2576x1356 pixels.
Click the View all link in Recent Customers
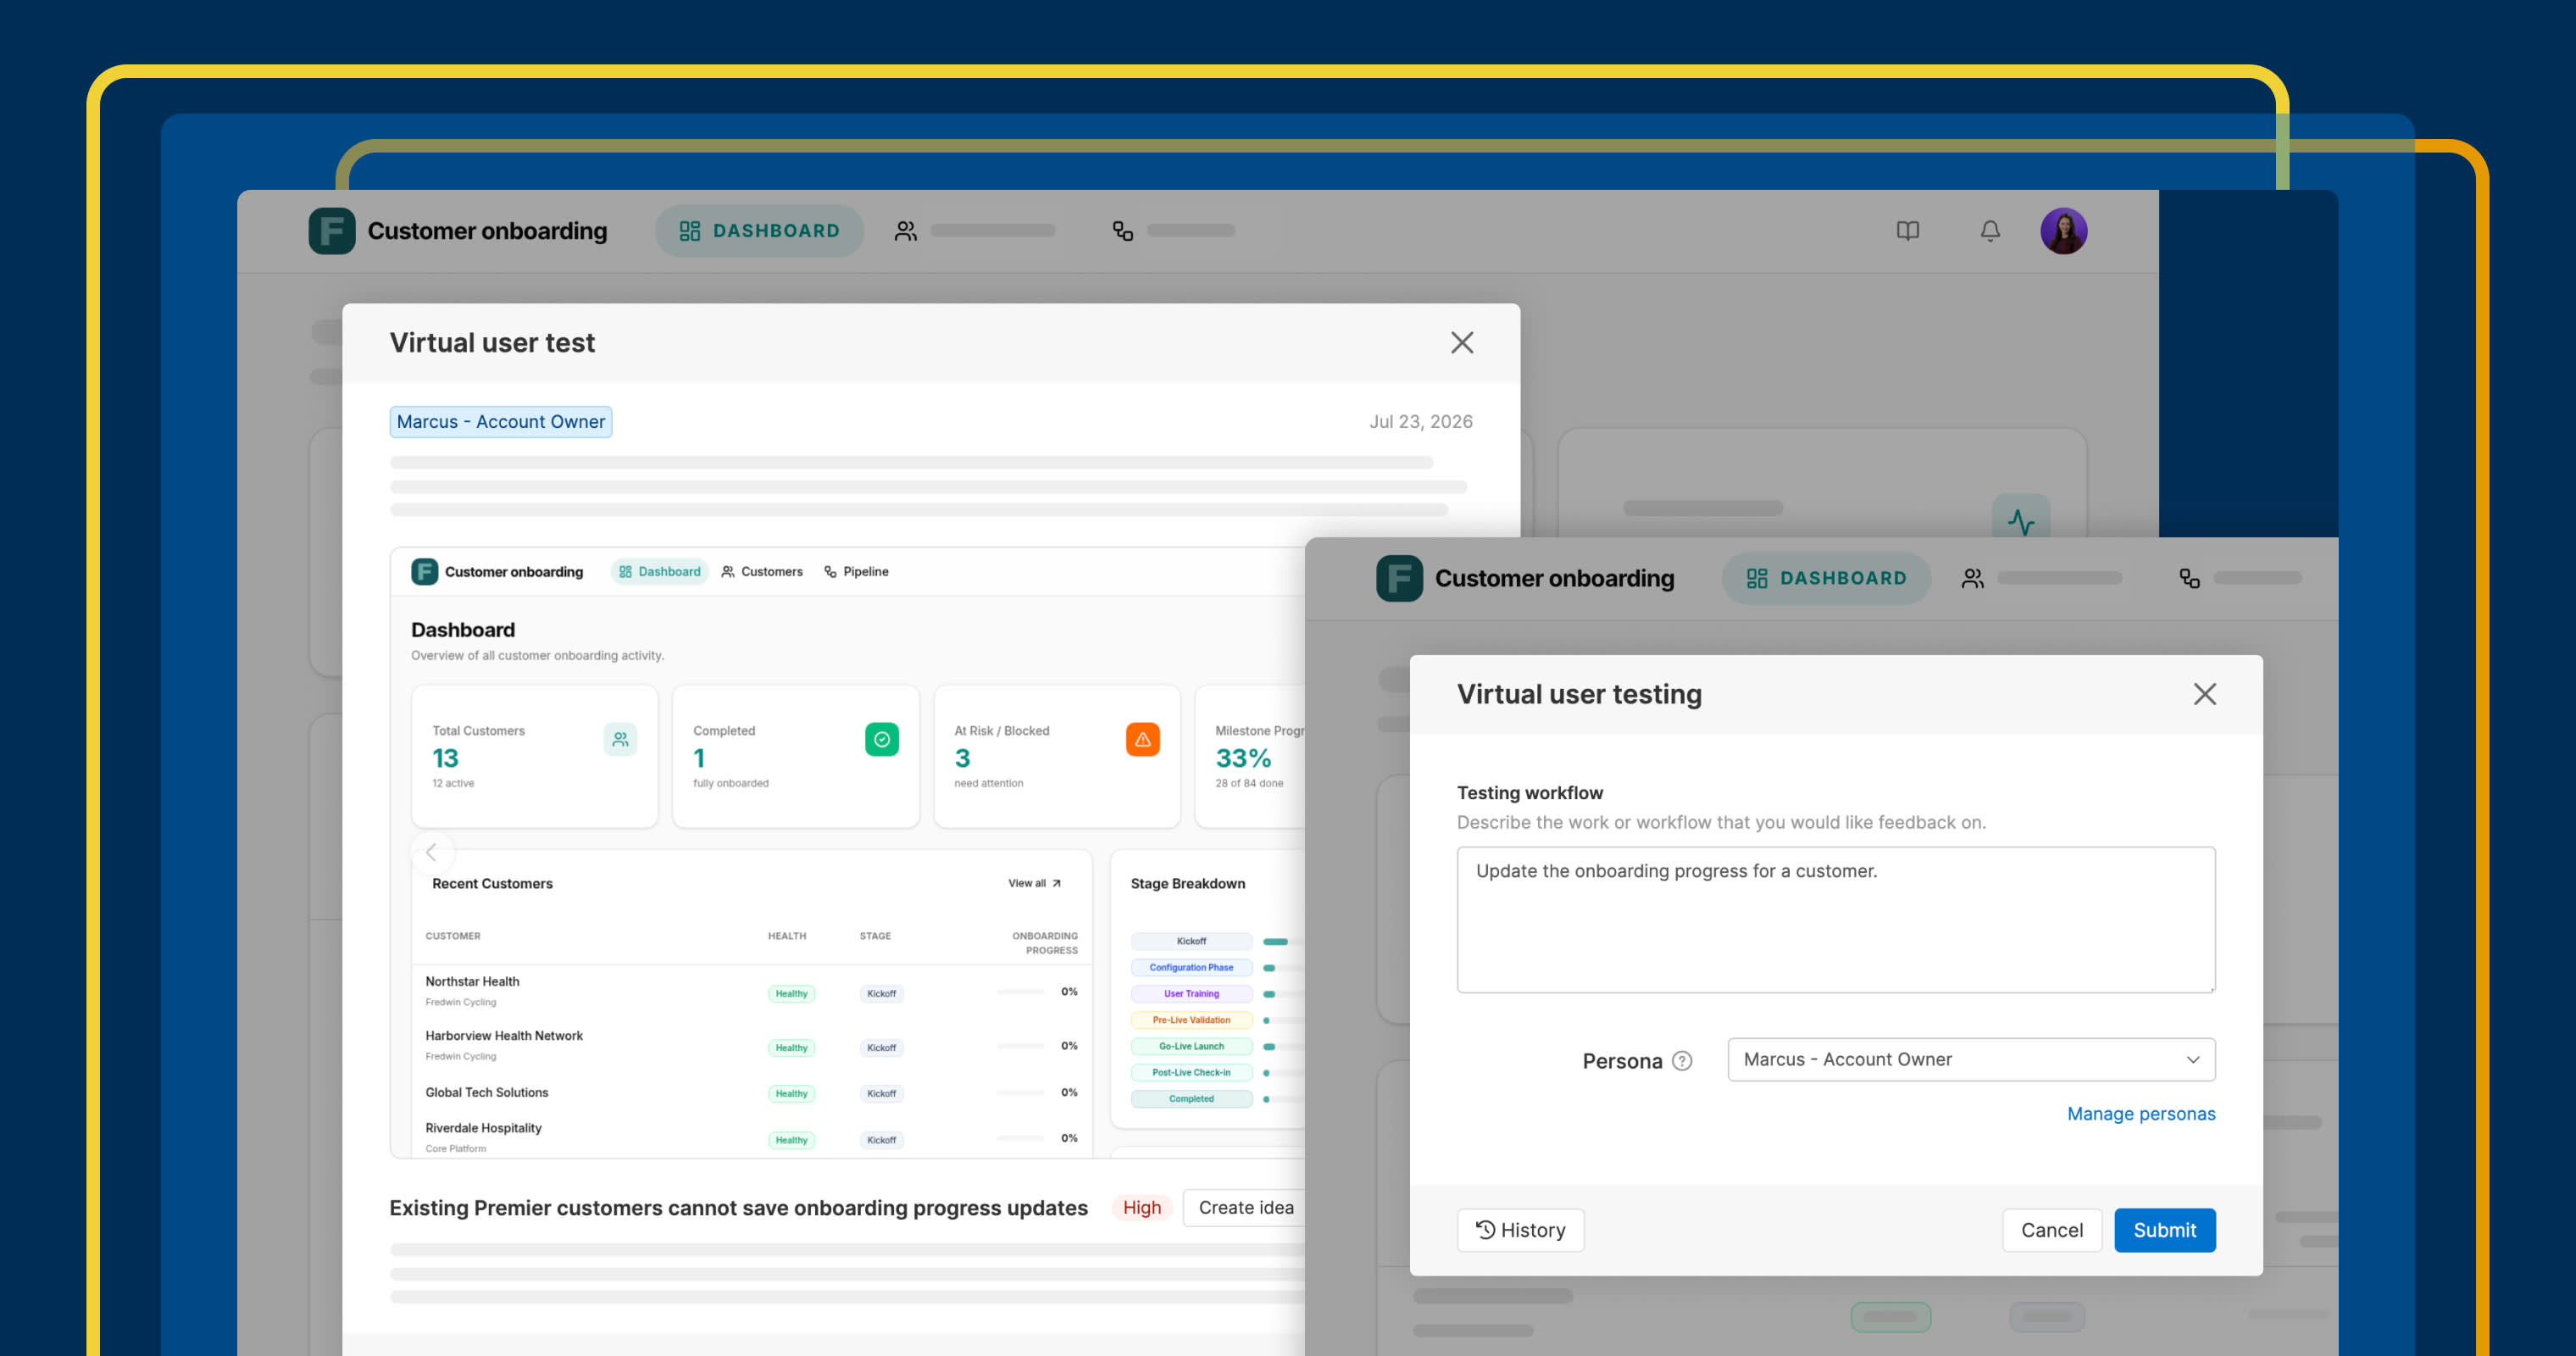click(x=1035, y=883)
